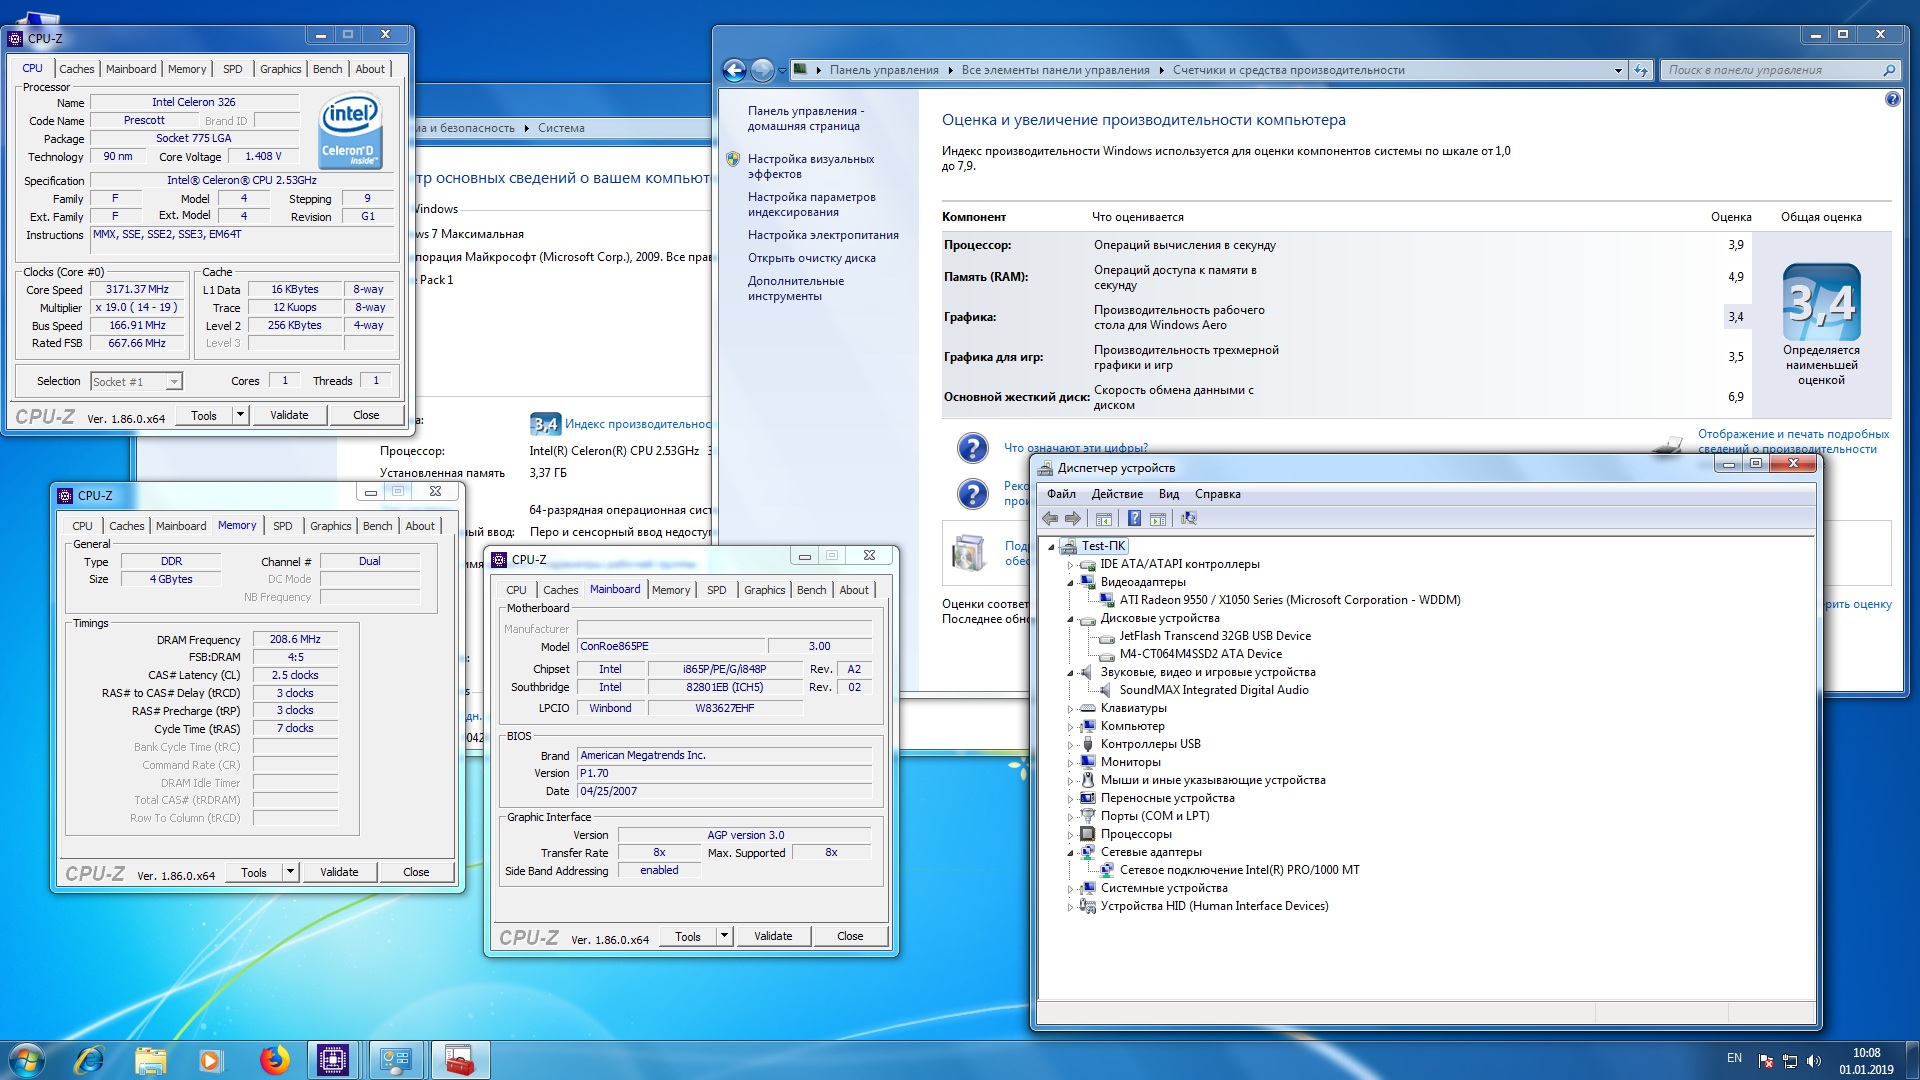
Task: Click the Windows Start orb
Action: tap(27, 1060)
